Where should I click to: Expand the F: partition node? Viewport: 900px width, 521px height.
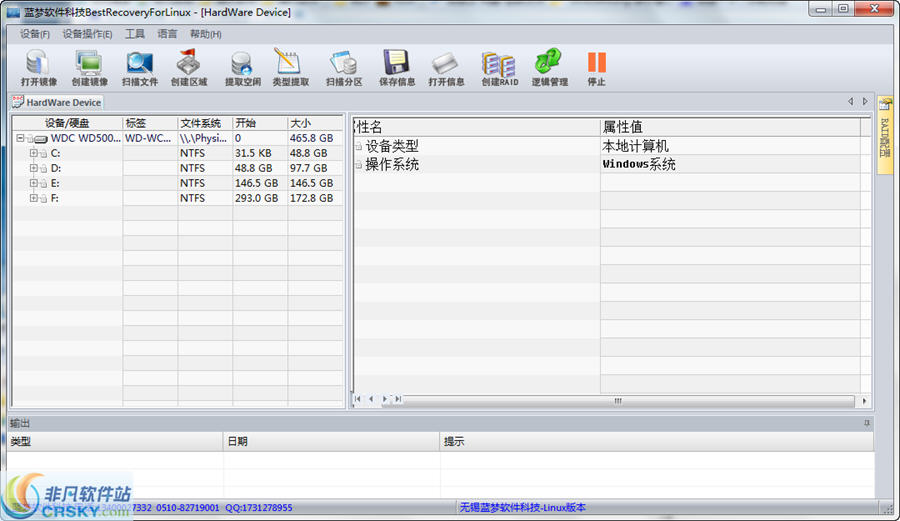33,198
